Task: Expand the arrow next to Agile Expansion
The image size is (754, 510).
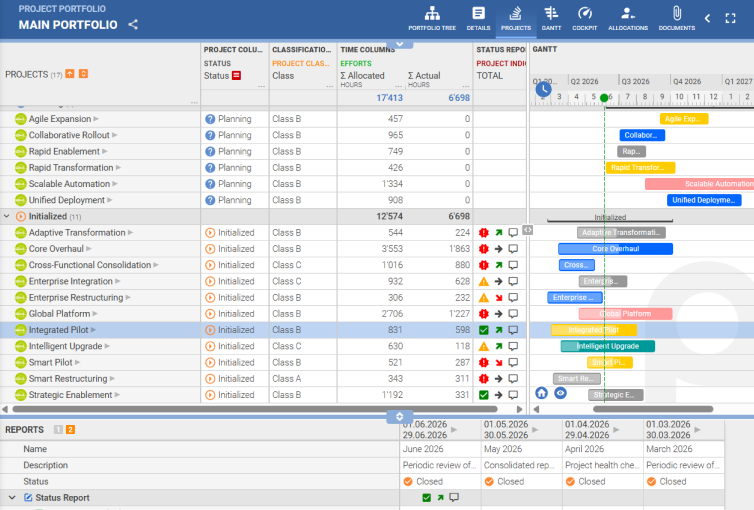Action: 96,119
